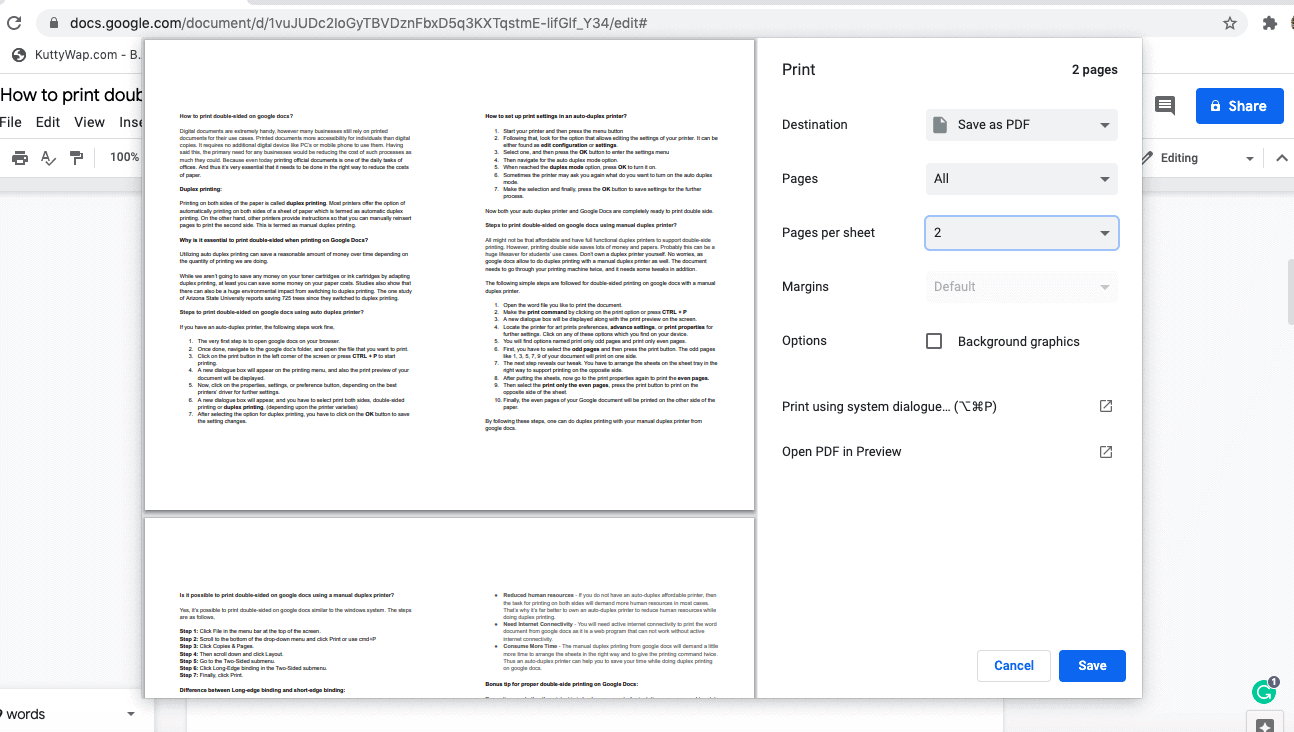Viewport: 1294px width, 732px height.
Task: Enable Background graphics printing
Action: tap(934, 340)
